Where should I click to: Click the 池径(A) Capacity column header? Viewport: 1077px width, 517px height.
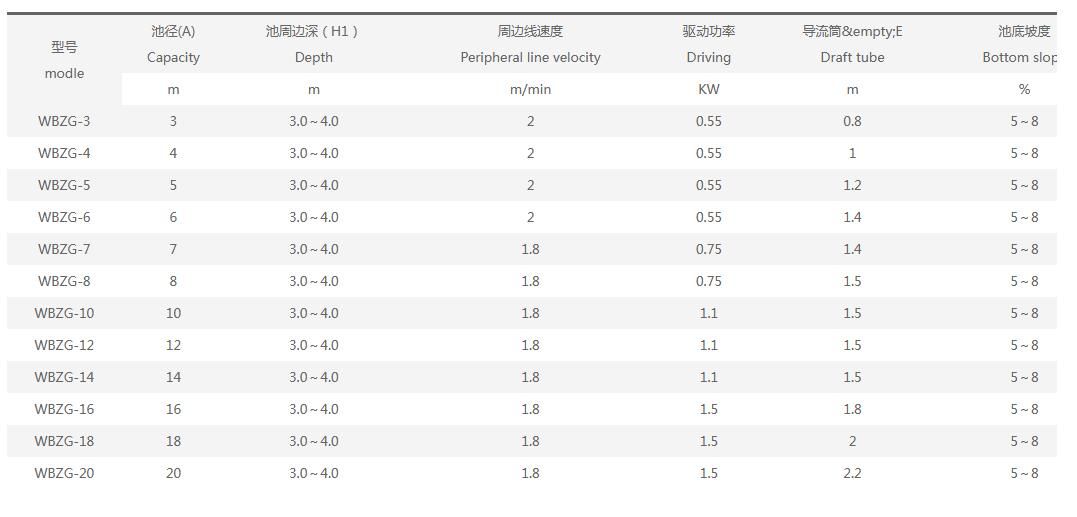pos(173,44)
